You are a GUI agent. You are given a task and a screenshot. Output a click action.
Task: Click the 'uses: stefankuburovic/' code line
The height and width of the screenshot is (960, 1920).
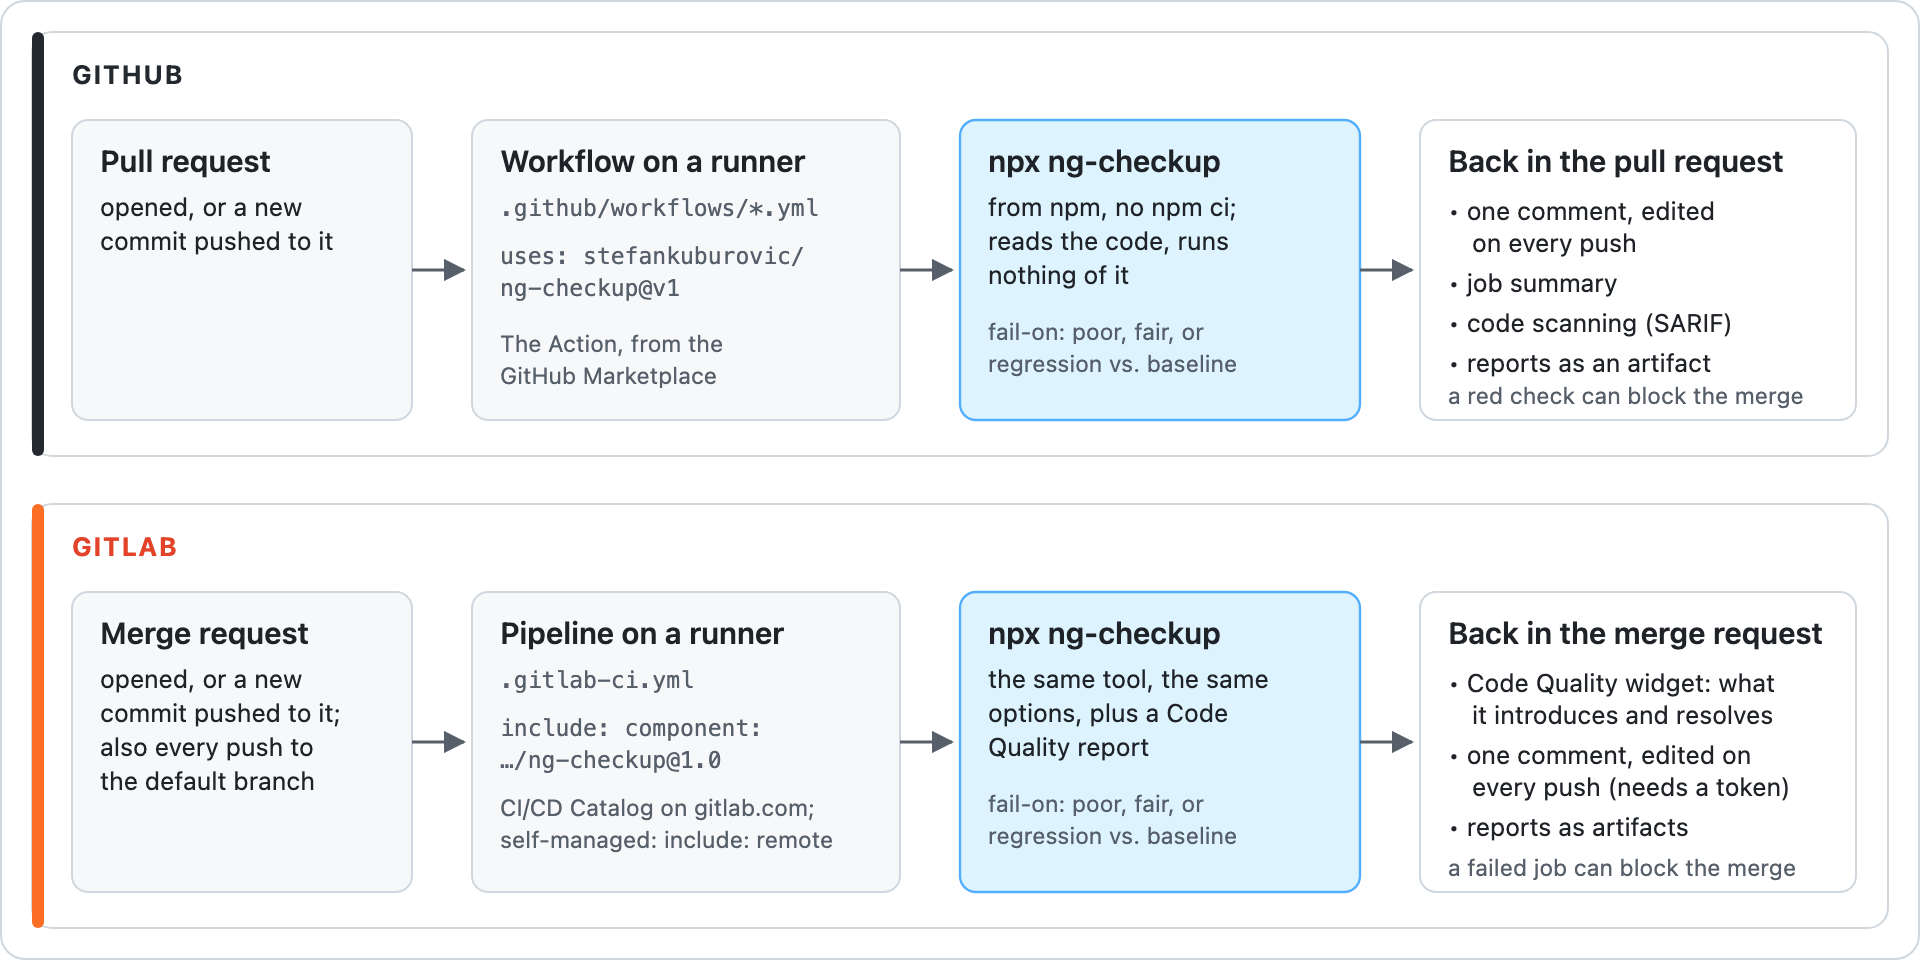pyautogui.click(x=651, y=256)
